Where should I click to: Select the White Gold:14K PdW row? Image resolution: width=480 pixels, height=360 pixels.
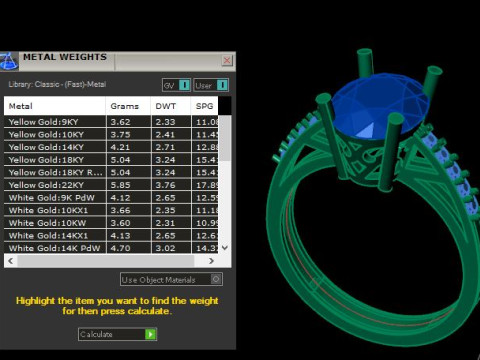[111, 248]
